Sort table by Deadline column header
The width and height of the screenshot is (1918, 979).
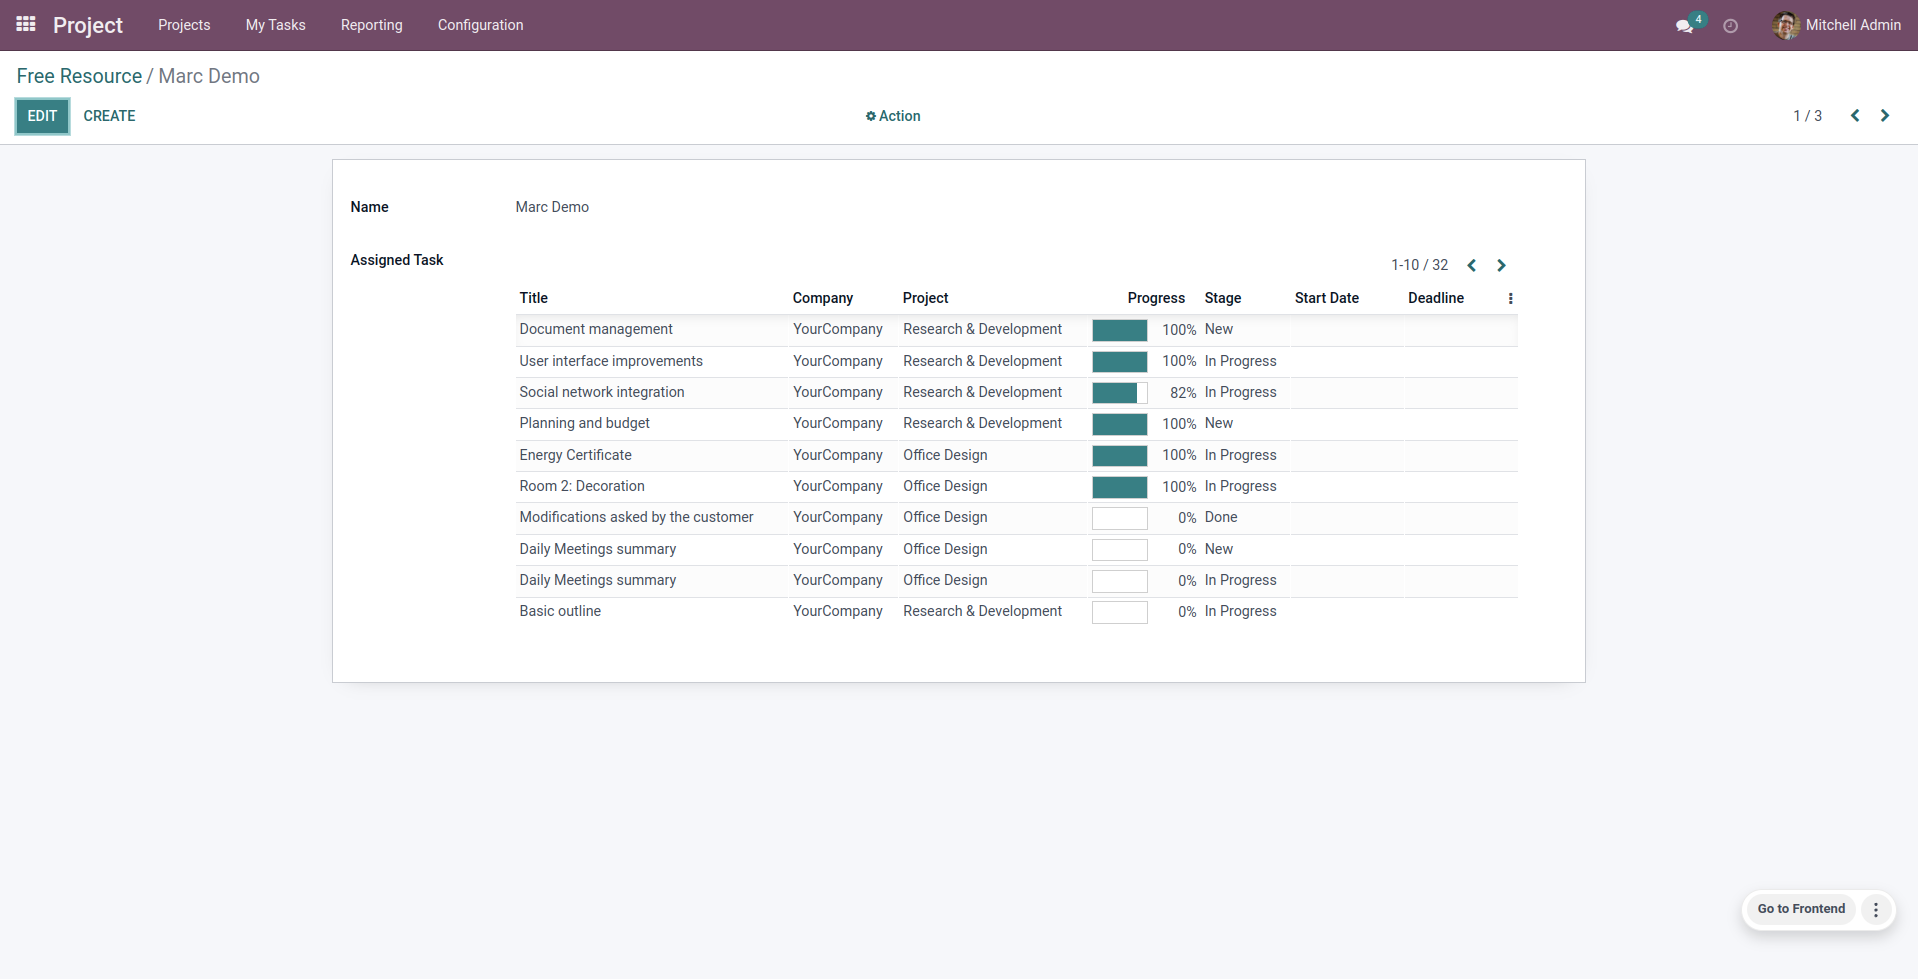click(1435, 298)
